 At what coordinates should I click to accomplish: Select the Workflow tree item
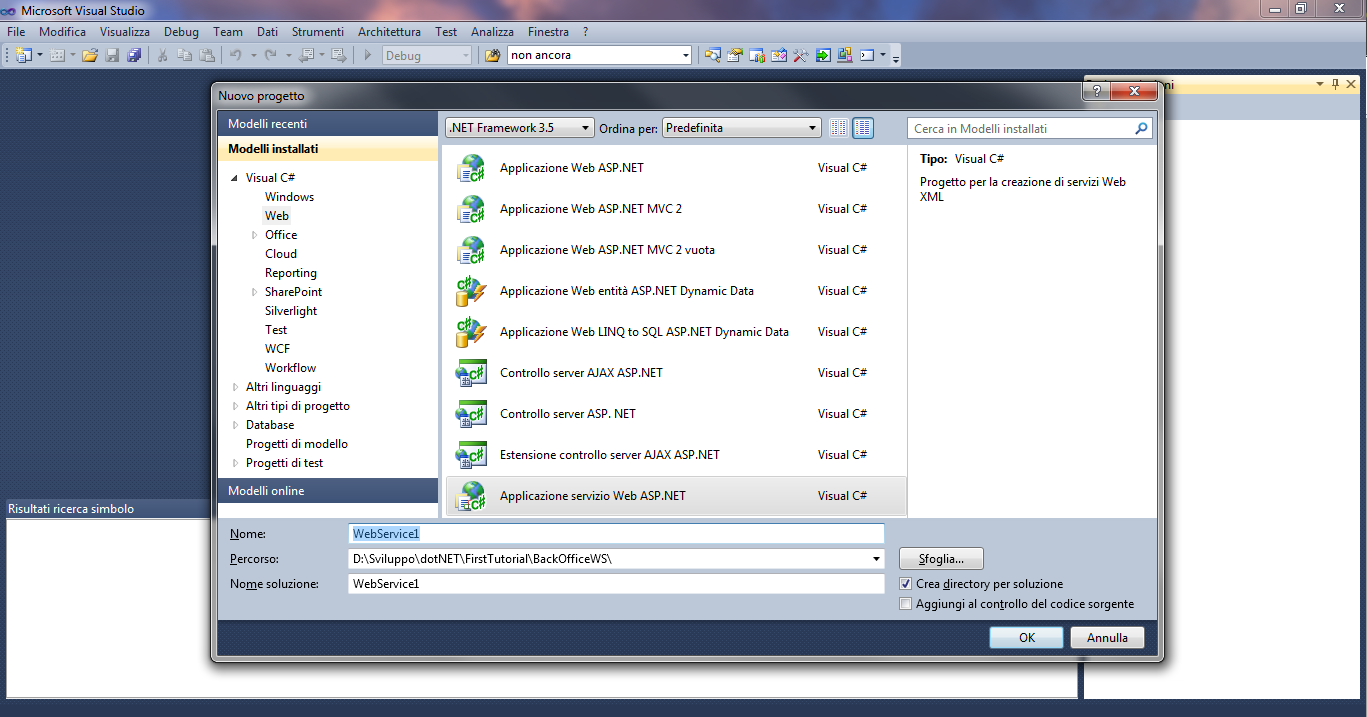[x=290, y=368]
